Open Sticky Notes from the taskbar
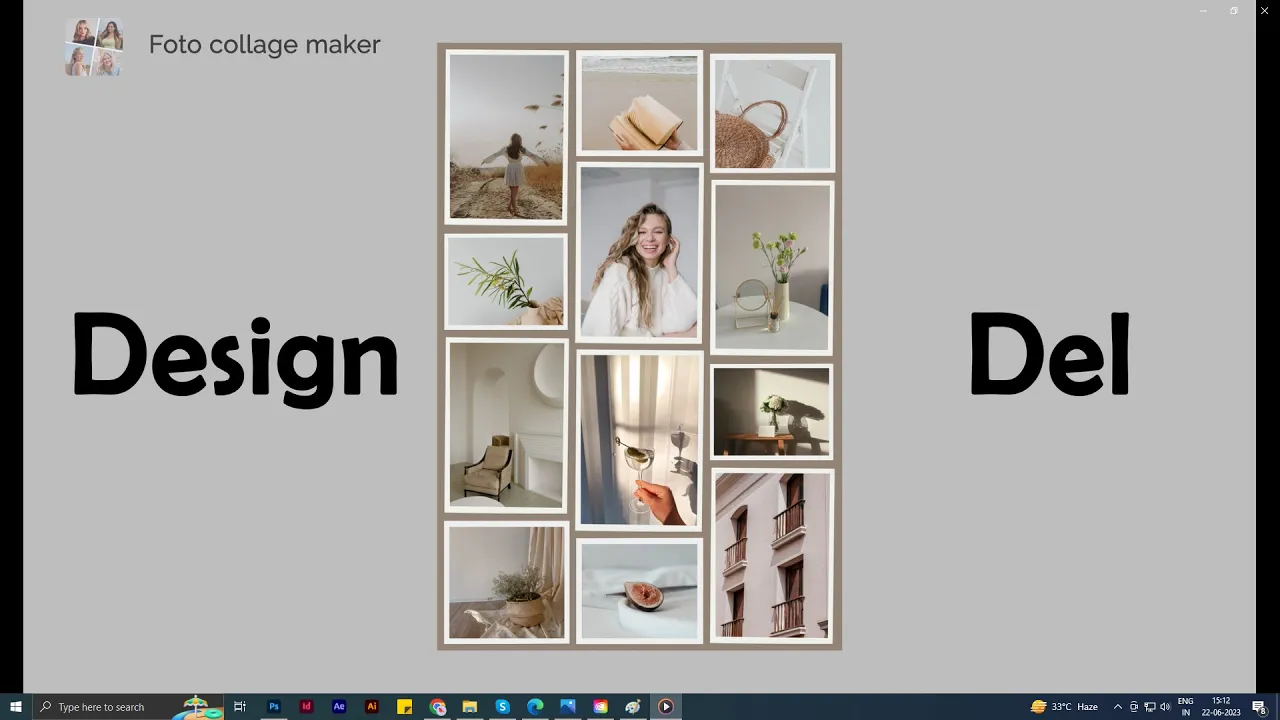This screenshot has height=720, width=1280. click(404, 706)
